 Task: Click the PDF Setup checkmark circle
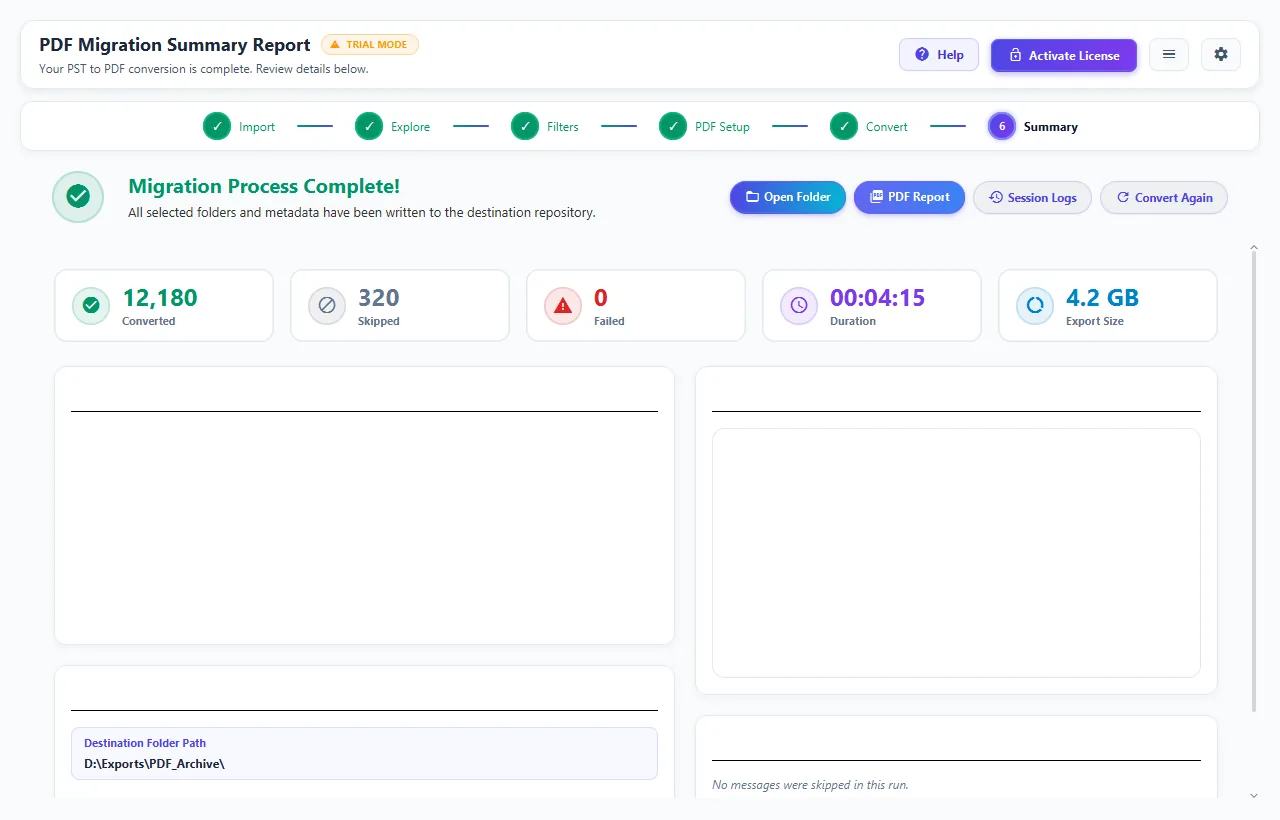point(673,127)
